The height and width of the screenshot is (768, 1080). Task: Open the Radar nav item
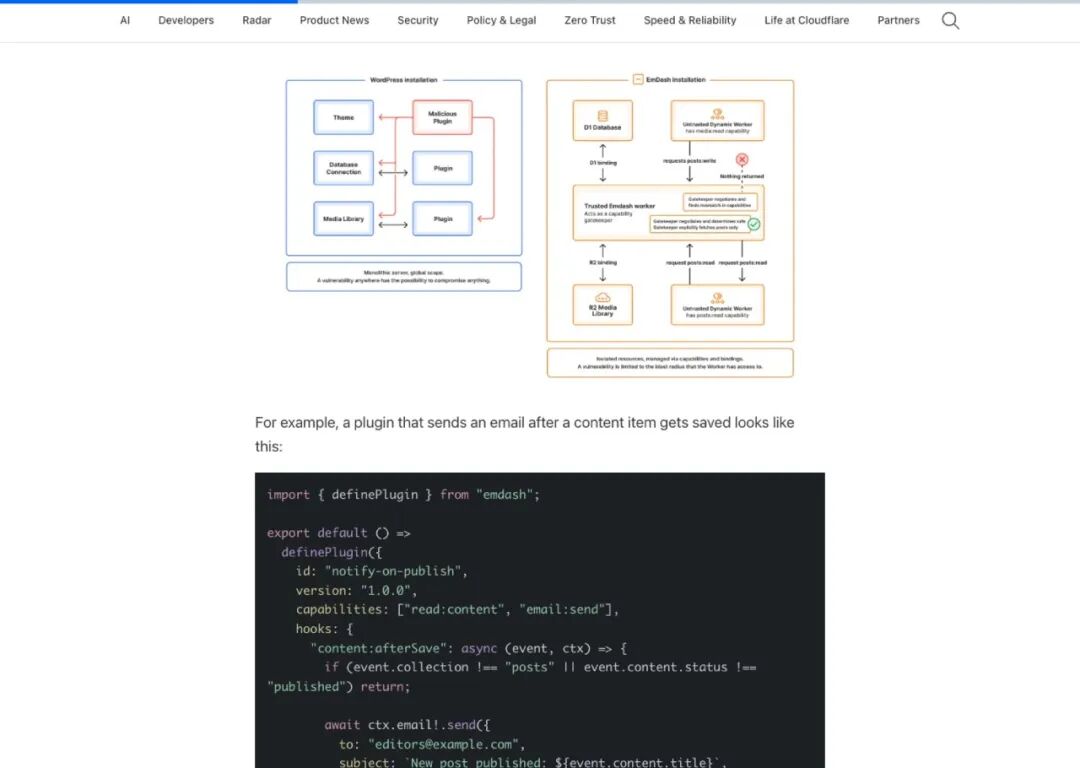pyautogui.click(x=257, y=21)
